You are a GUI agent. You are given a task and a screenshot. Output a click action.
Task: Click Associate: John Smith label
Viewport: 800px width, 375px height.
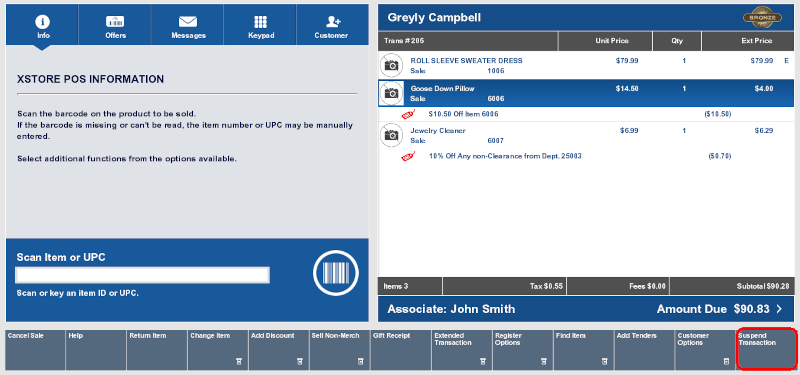pyautogui.click(x=451, y=309)
